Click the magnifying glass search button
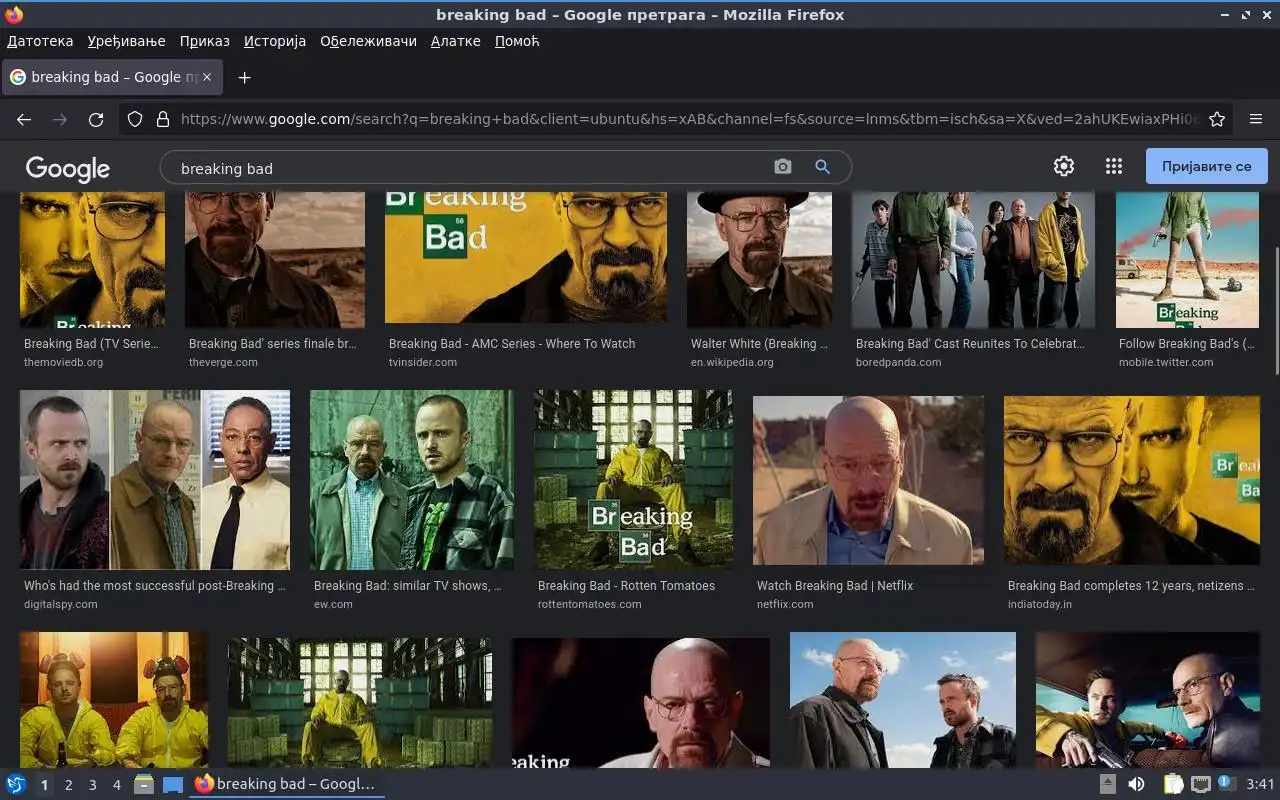This screenshot has width=1280, height=800. (822, 167)
